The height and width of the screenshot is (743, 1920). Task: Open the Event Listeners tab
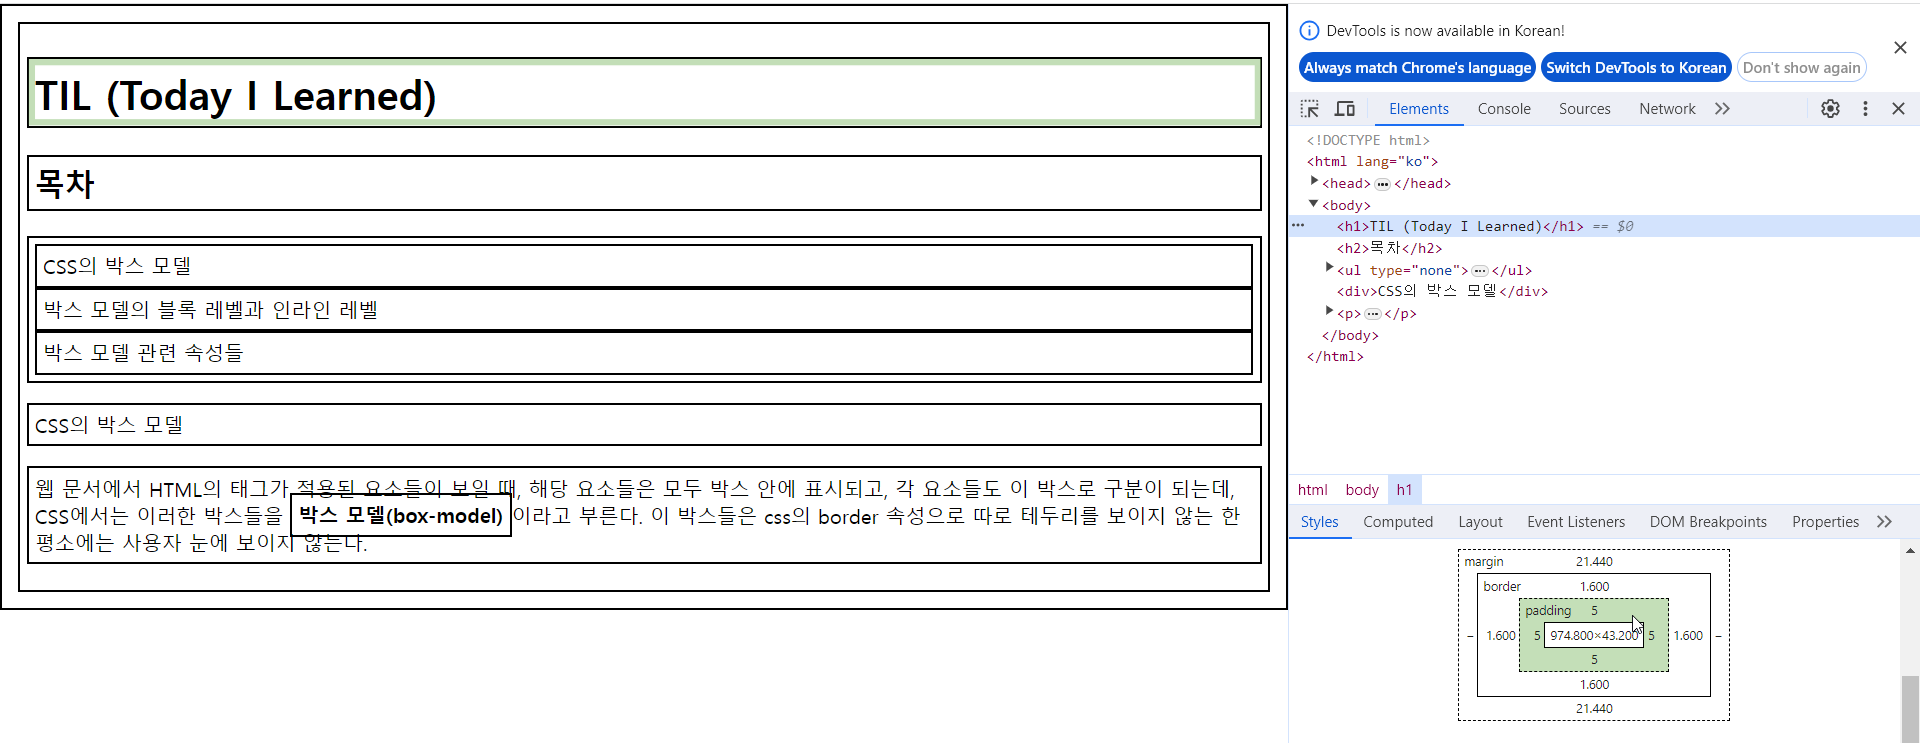(1575, 522)
